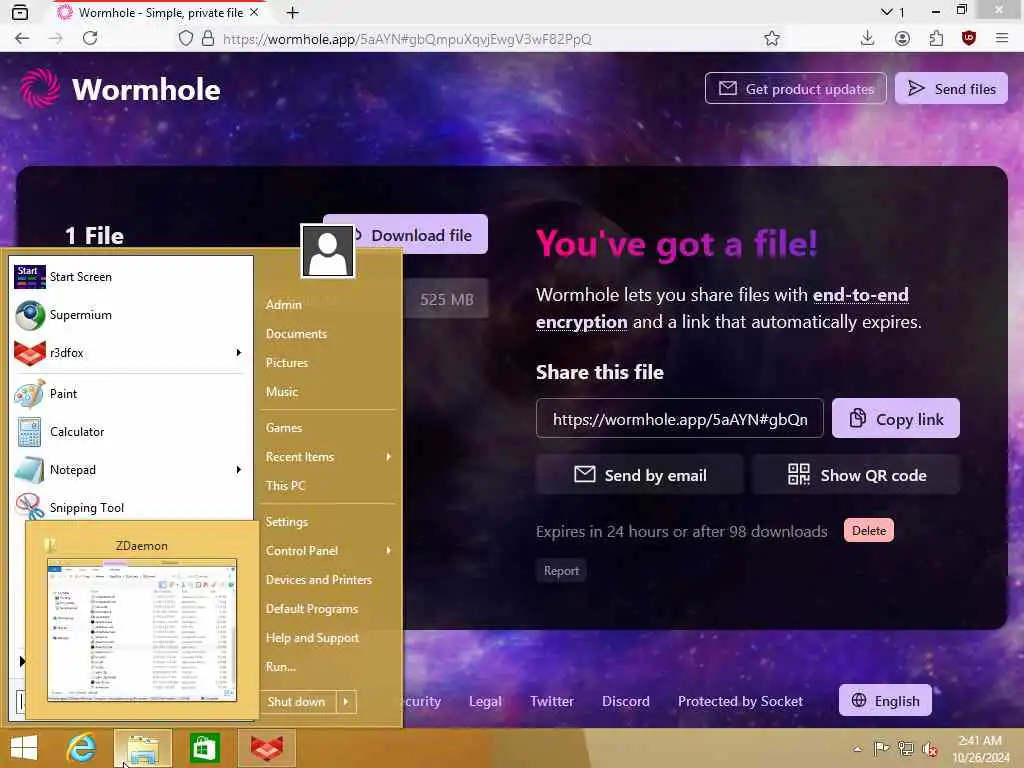Click the user account picture
Viewport: 1024px width, 768px height.
coord(328,251)
